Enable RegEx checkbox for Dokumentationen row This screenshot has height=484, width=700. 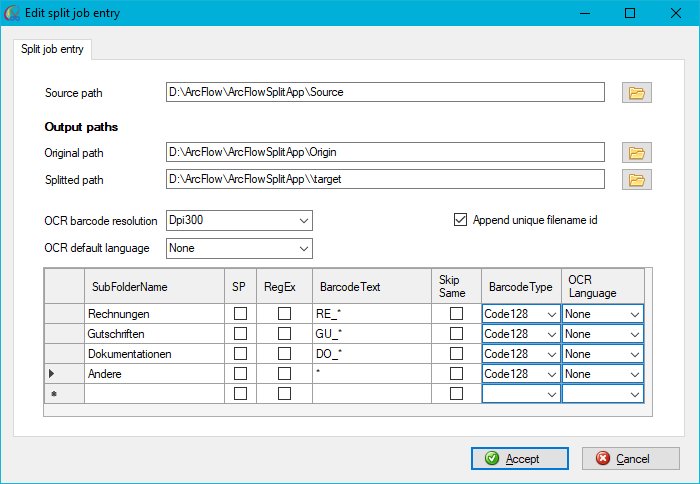pyautogui.click(x=284, y=354)
